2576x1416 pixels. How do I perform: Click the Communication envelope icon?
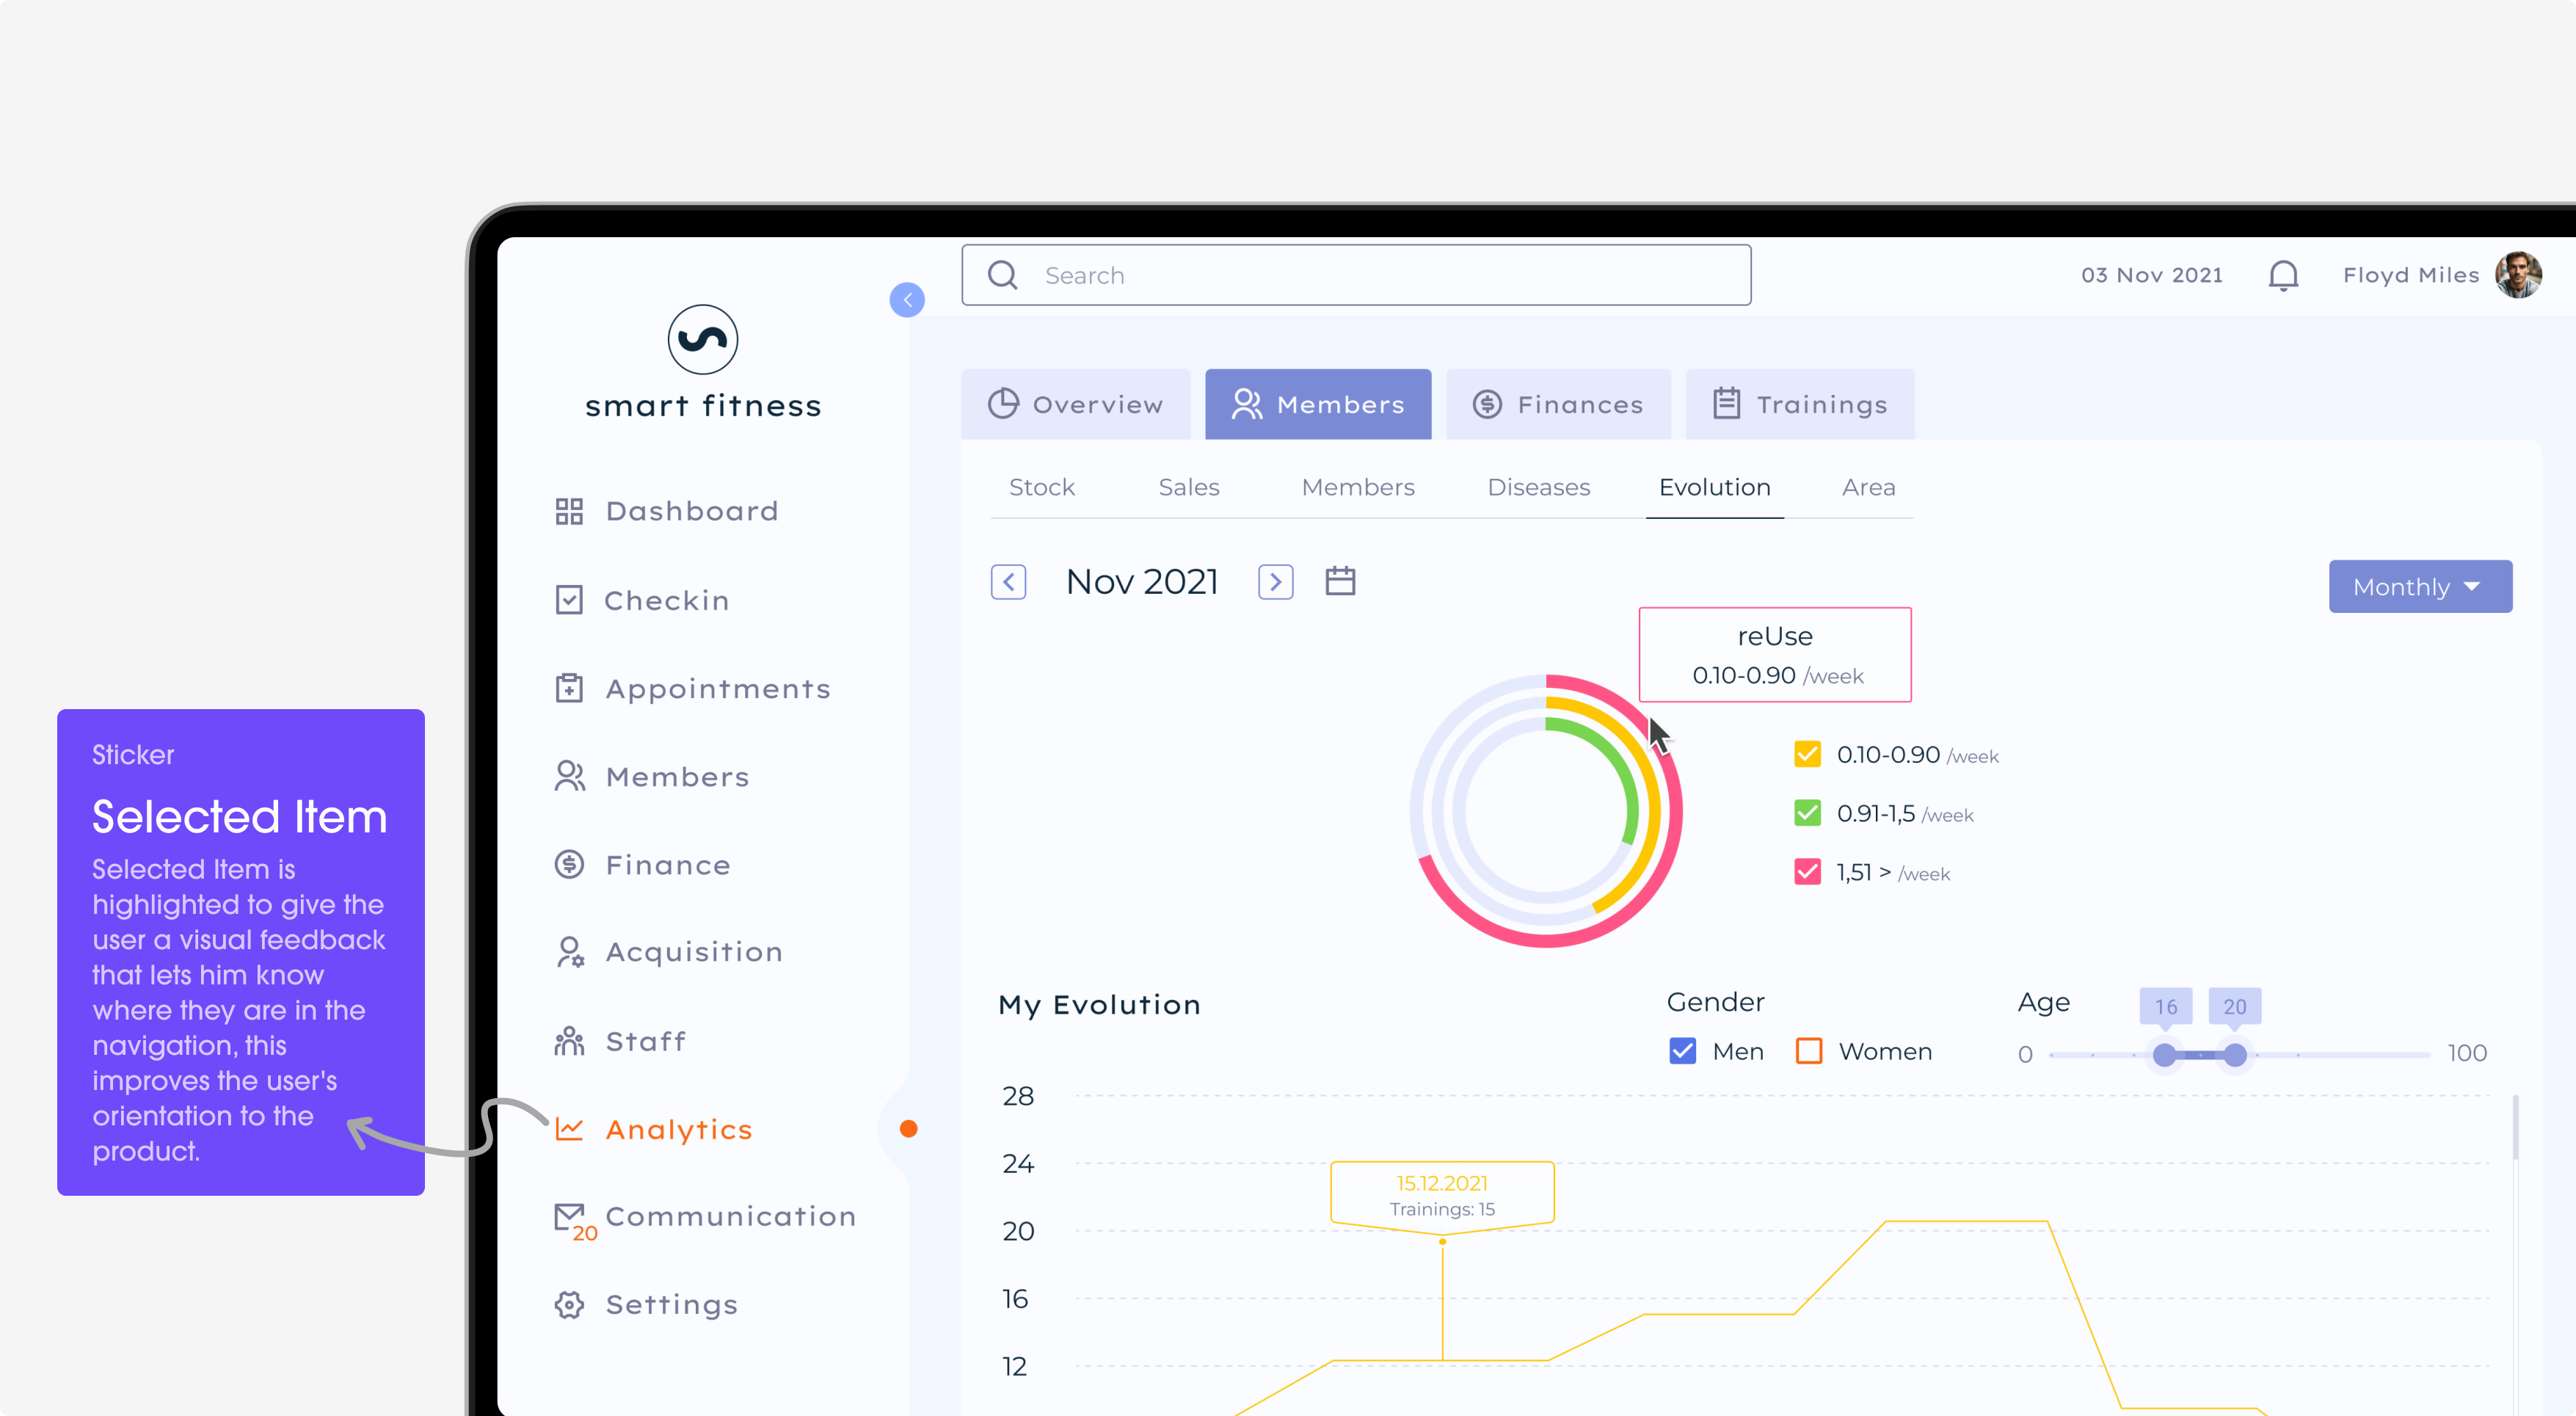click(x=569, y=1216)
